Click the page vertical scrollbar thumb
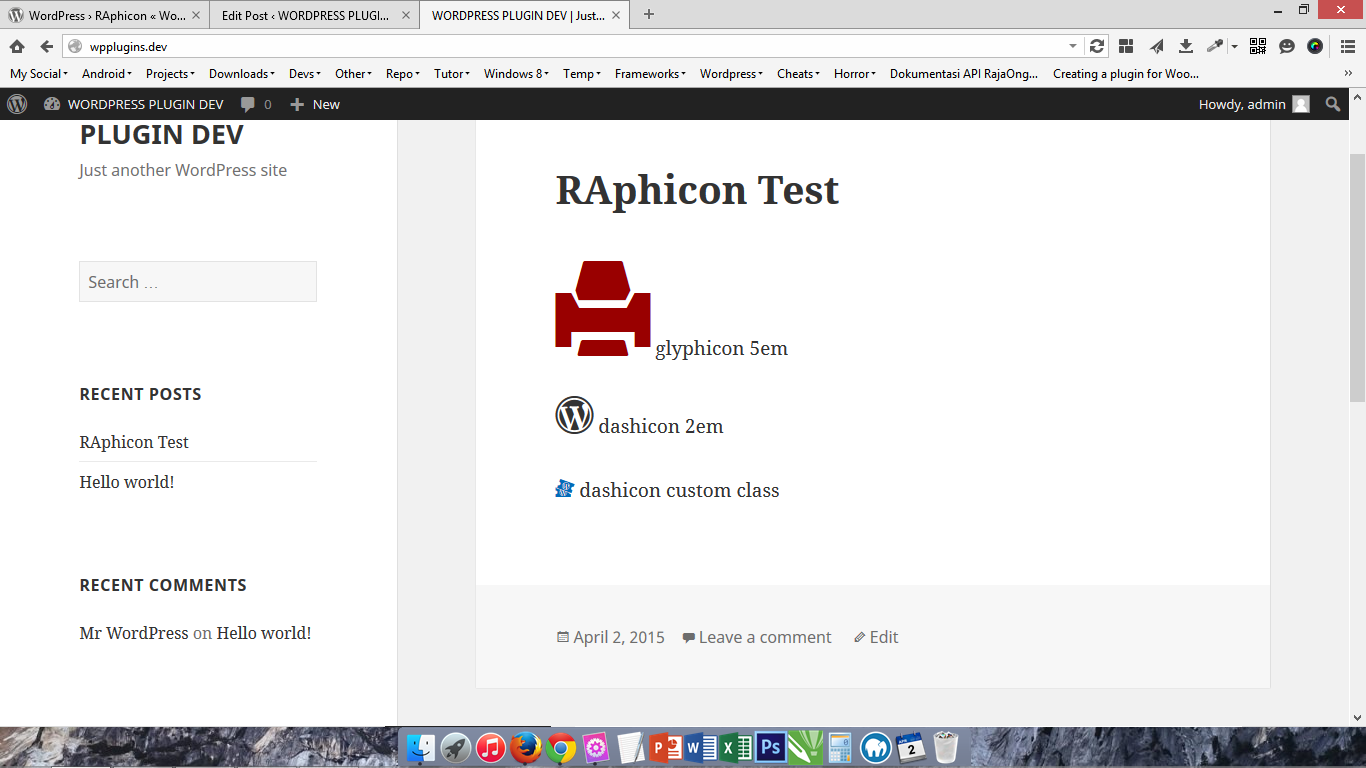The image size is (1366, 768). pos(1357,277)
